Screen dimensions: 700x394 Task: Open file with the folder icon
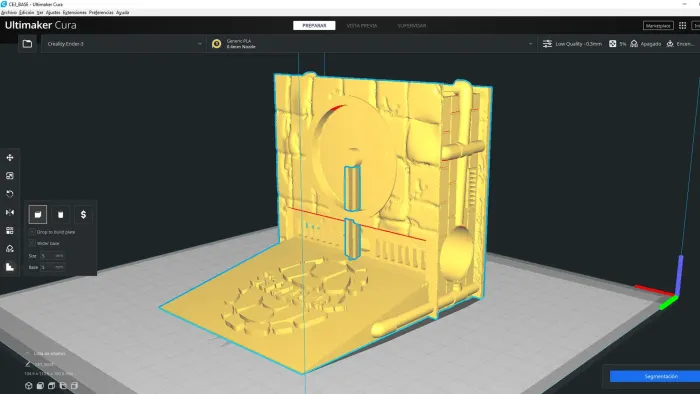[27, 44]
